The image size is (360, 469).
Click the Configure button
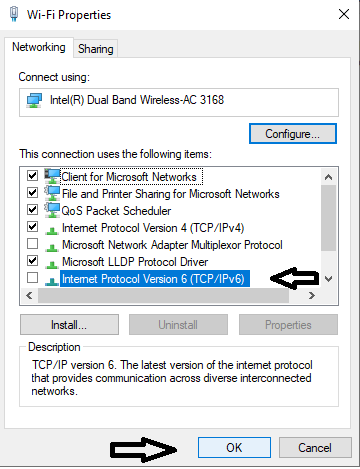(293, 134)
